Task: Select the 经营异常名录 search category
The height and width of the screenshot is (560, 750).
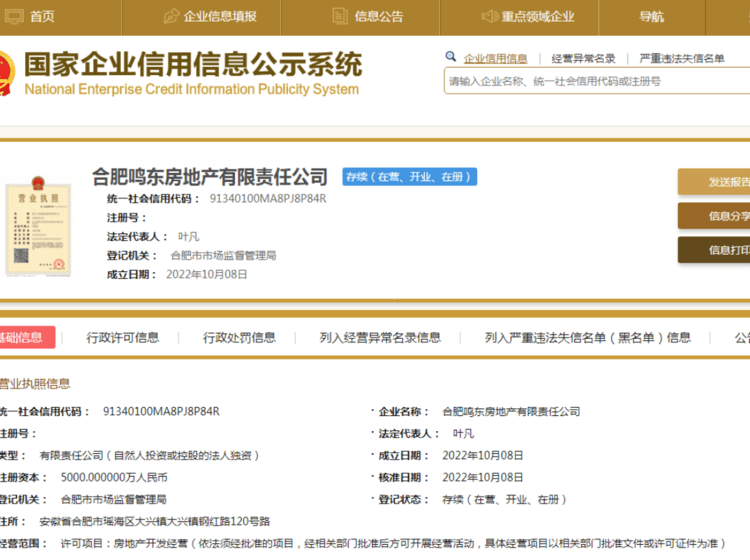Action: pyautogui.click(x=583, y=59)
